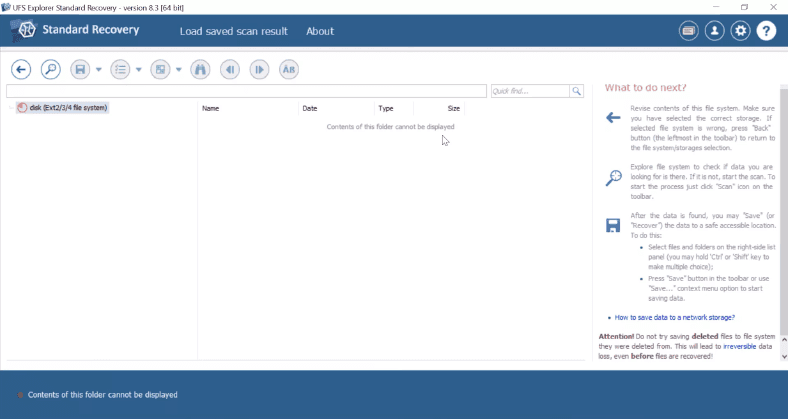
Task: Minimize the UFS Explorer window
Action: click(716, 7)
